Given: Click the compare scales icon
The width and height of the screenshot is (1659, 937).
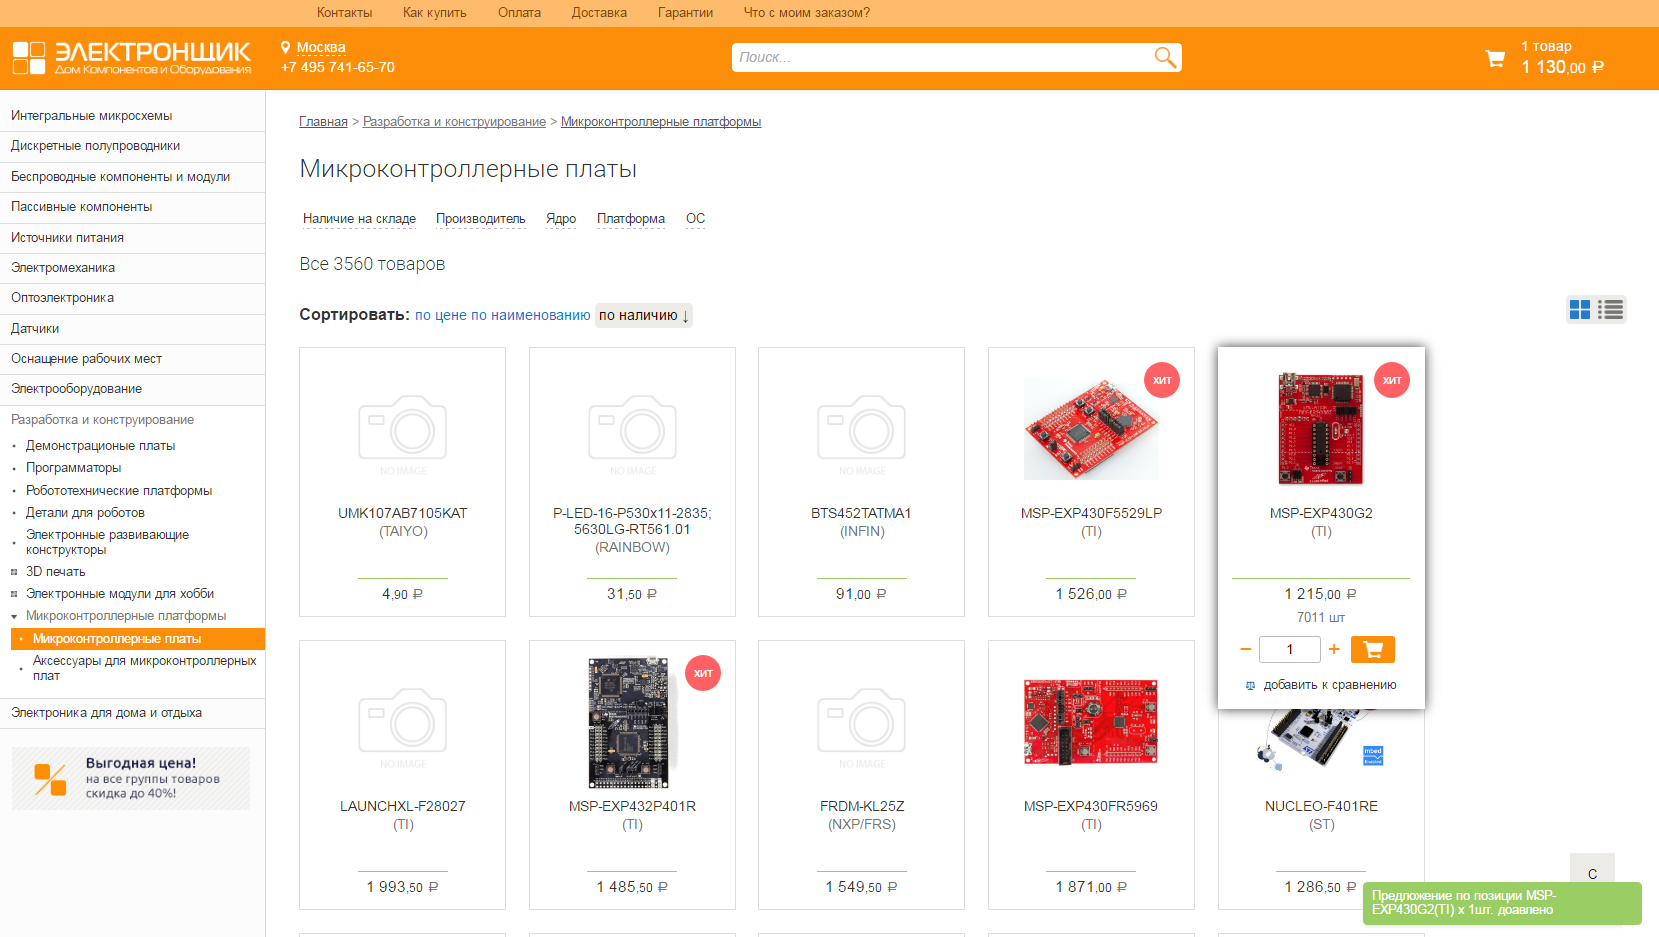Looking at the screenshot, I should click(x=1250, y=686).
